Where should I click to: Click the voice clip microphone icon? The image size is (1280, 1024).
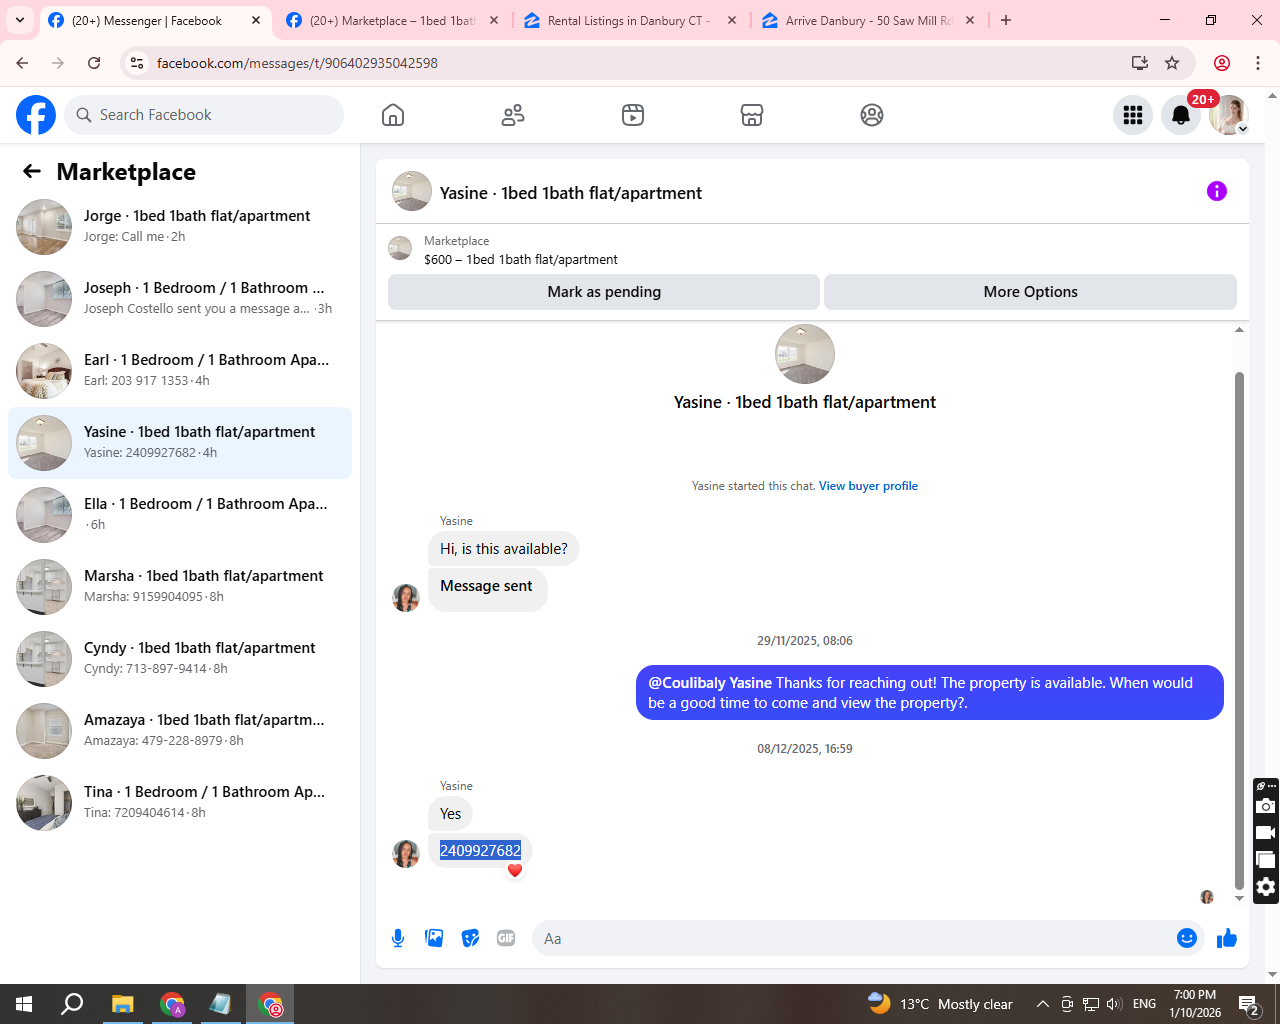coord(398,938)
